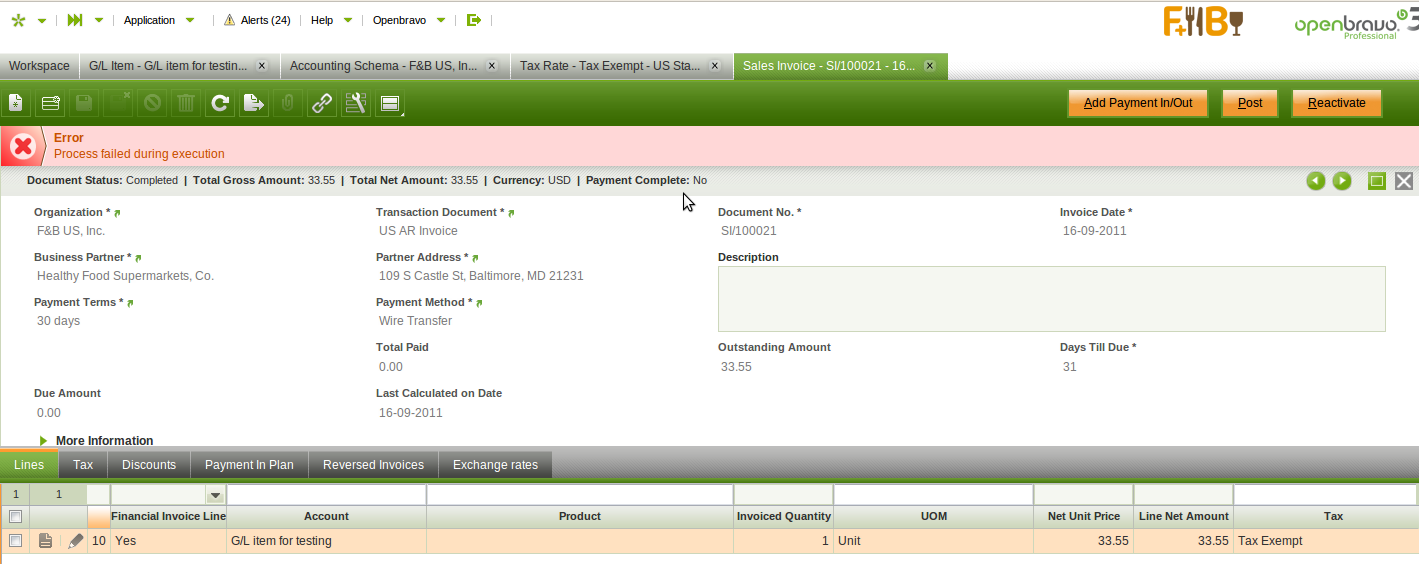Close the G/L Item tab
Screen dimensions: 1426x564
coord(261,66)
